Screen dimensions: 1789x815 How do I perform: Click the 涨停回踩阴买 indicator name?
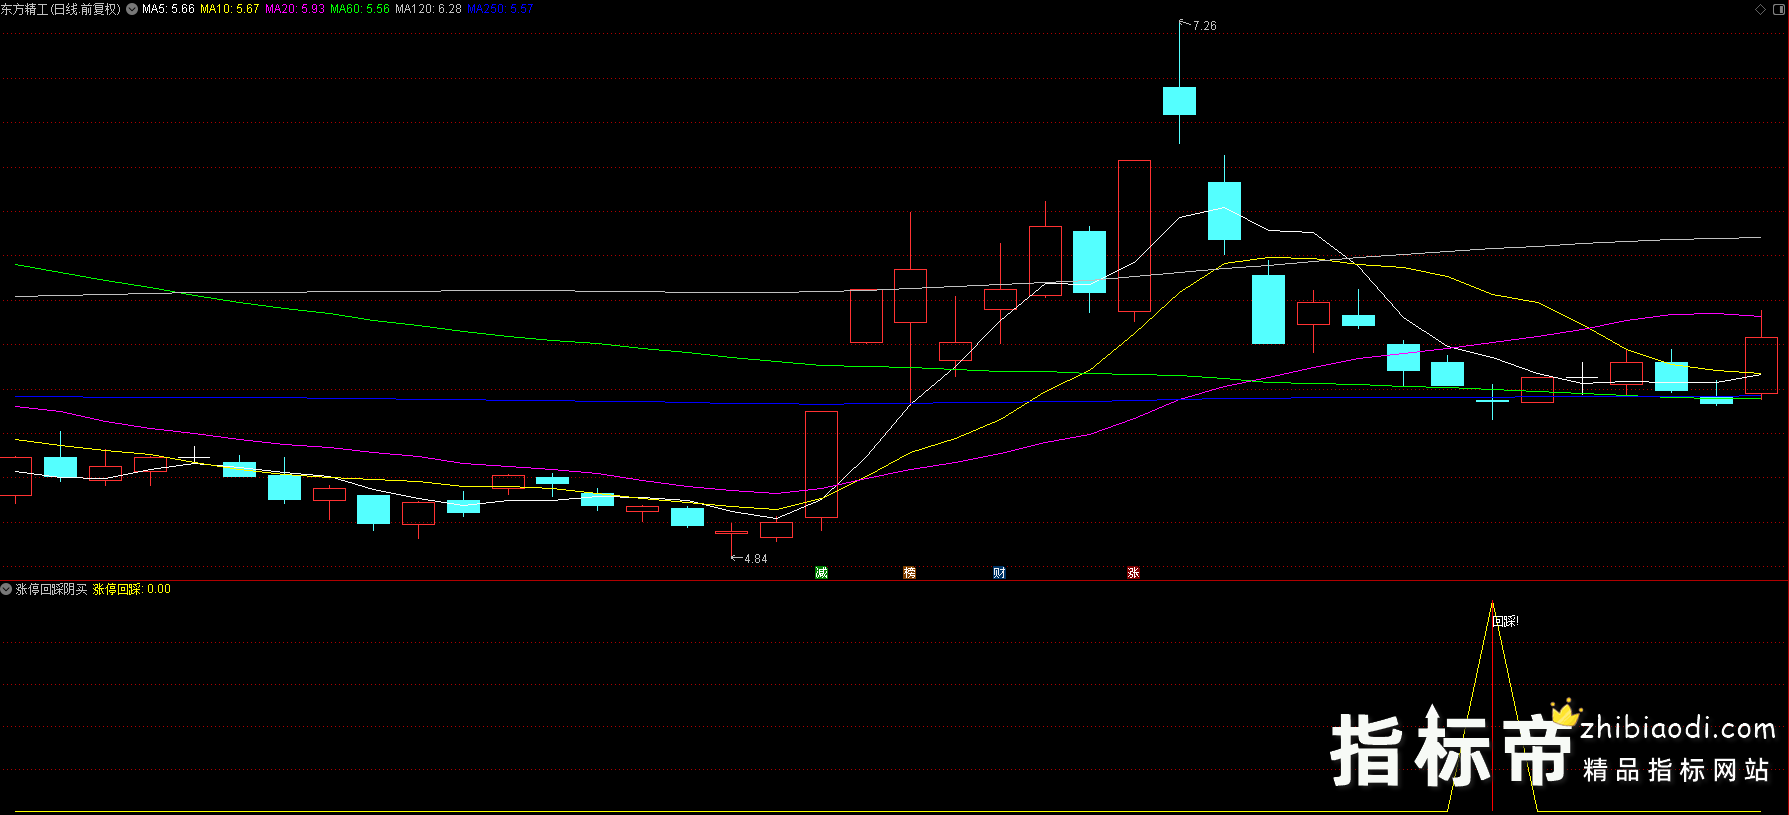coord(52,589)
